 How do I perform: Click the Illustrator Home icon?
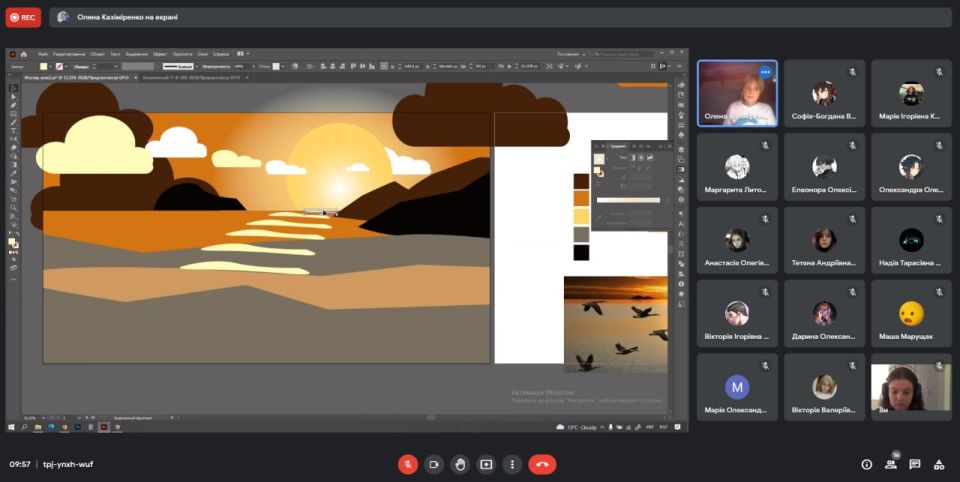(x=23, y=54)
